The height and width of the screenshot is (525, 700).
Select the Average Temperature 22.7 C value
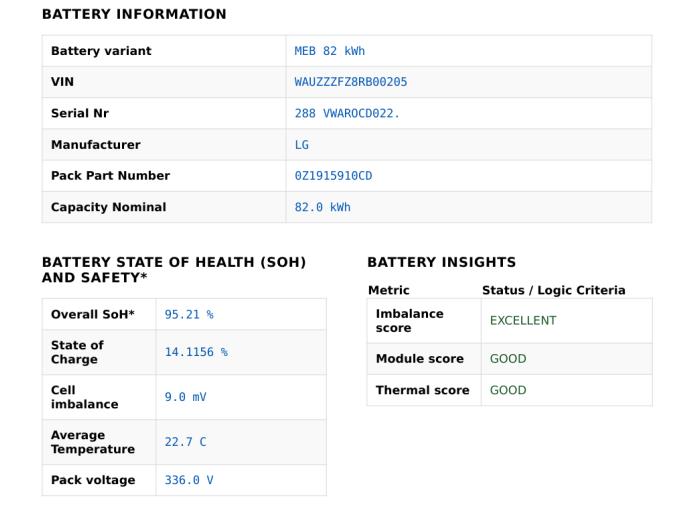pos(186,442)
